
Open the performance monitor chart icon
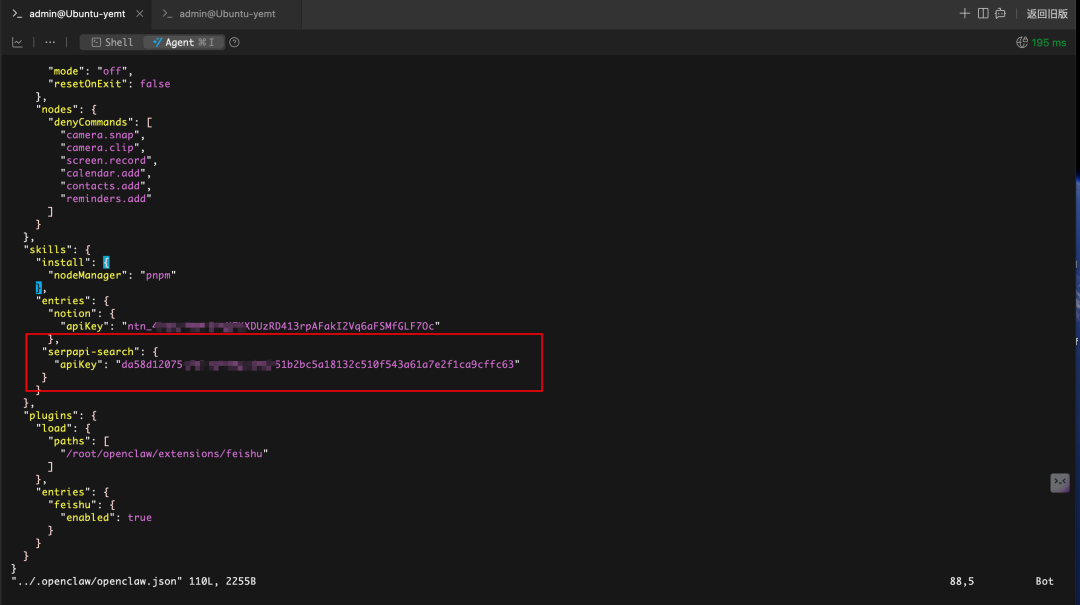[17, 43]
